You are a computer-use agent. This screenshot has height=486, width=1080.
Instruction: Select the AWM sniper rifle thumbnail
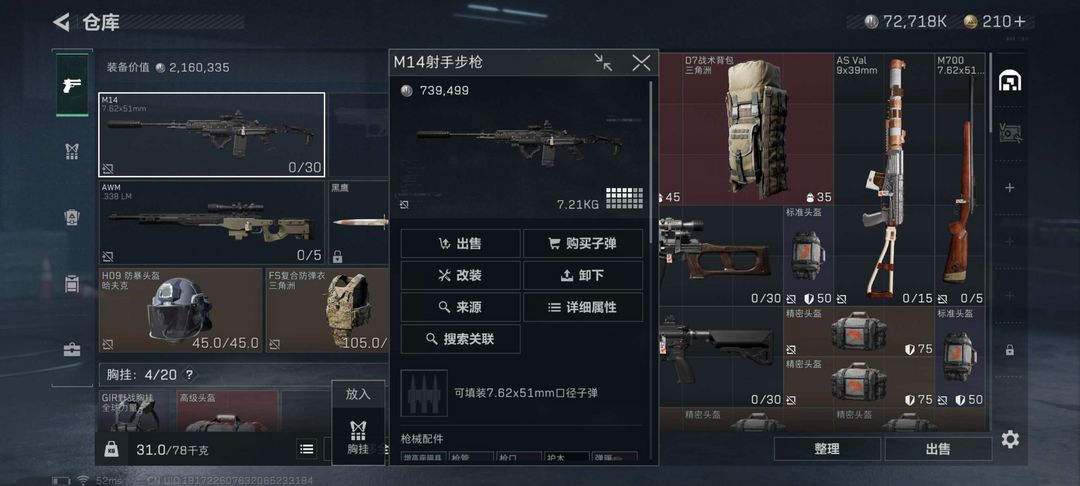211,222
